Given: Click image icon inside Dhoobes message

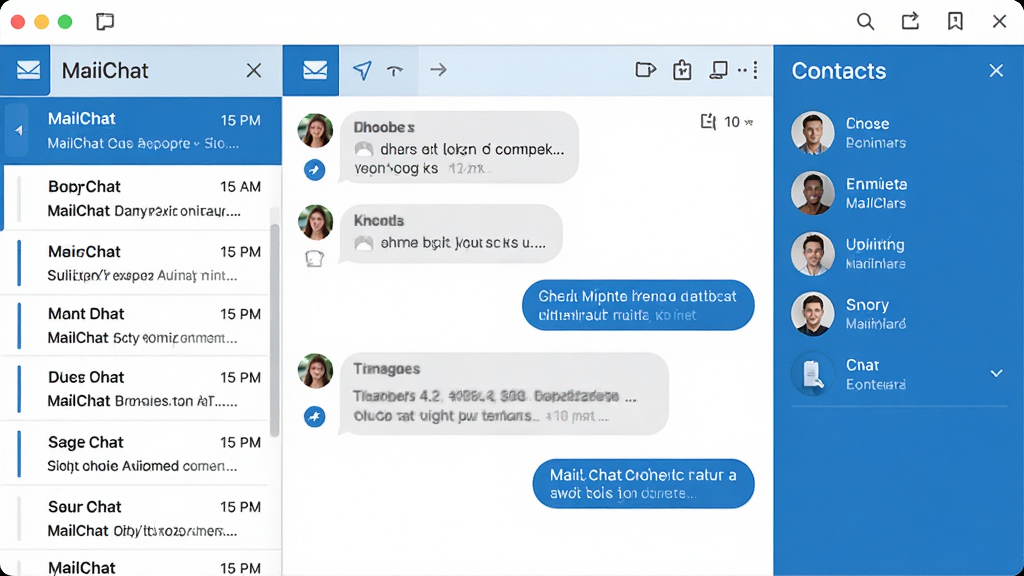Looking at the screenshot, I should point(364,150).
